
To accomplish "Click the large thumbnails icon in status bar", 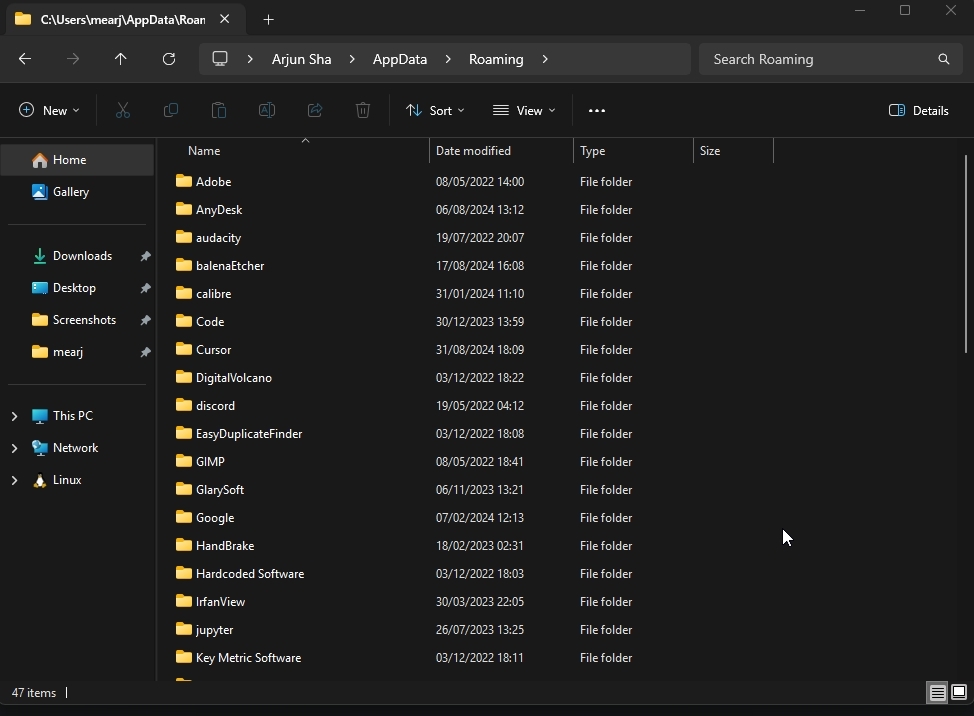I will click(x=959, y=692).
